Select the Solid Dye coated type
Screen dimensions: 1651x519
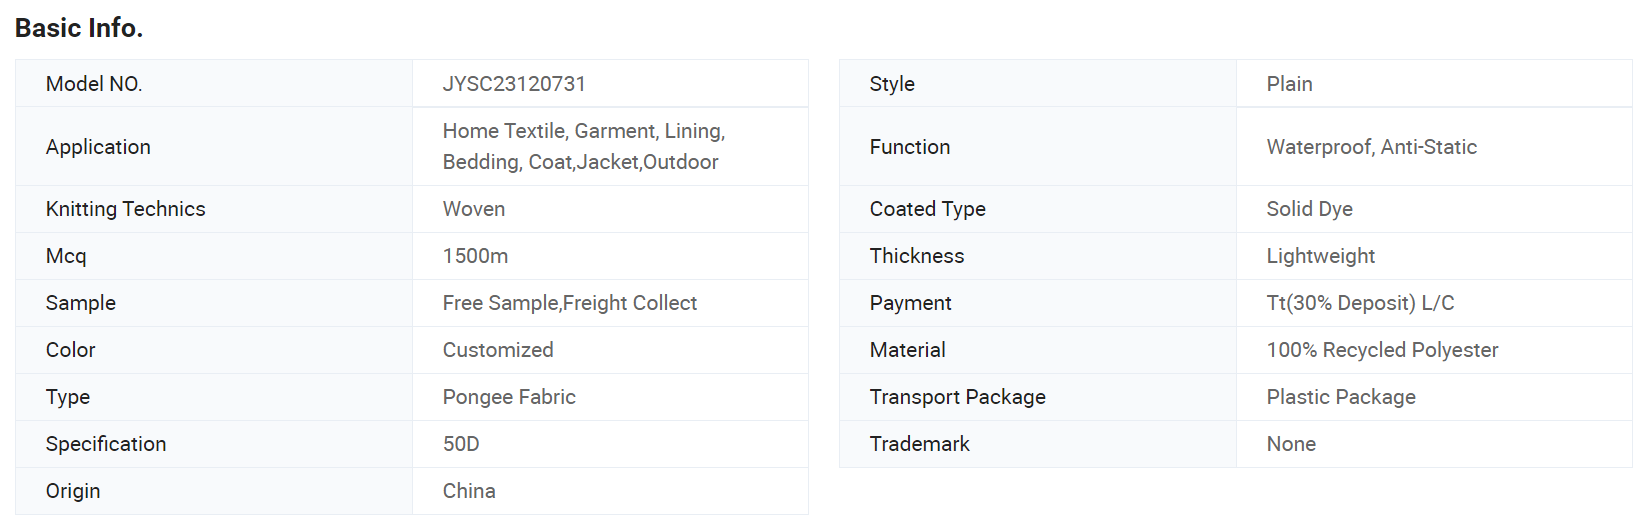tap(1309, 209)
